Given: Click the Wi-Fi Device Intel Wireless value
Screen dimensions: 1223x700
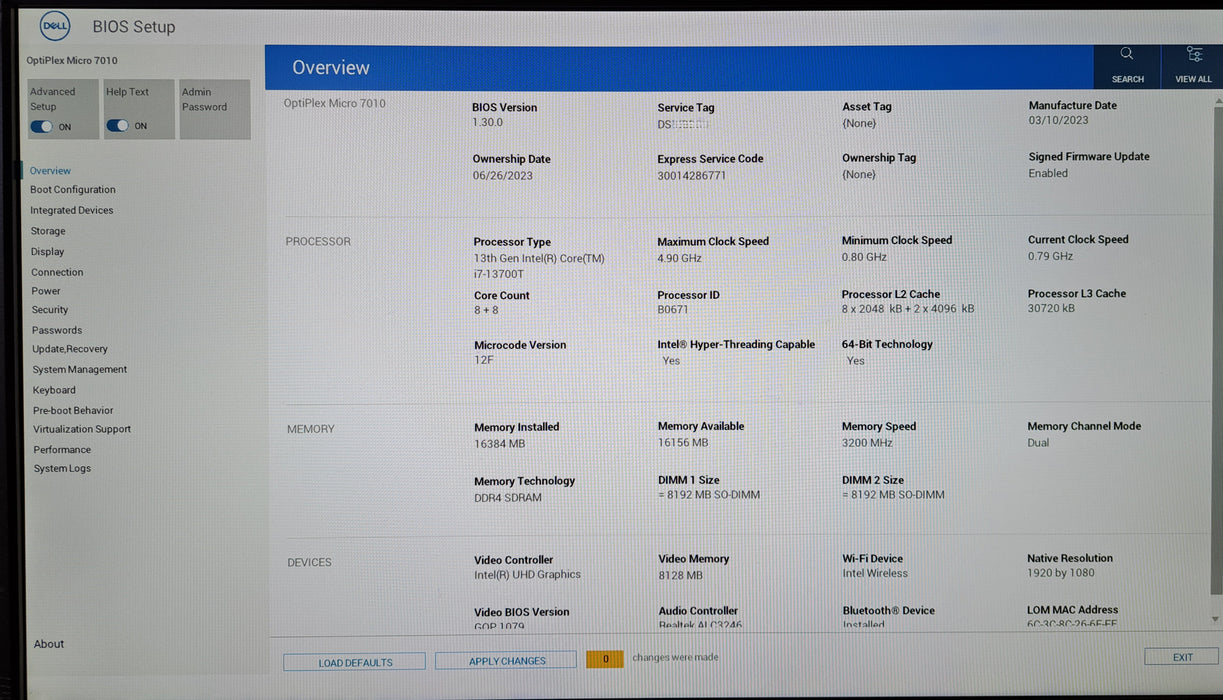Looking at the screenshot, I should click(x=875, y=574).
